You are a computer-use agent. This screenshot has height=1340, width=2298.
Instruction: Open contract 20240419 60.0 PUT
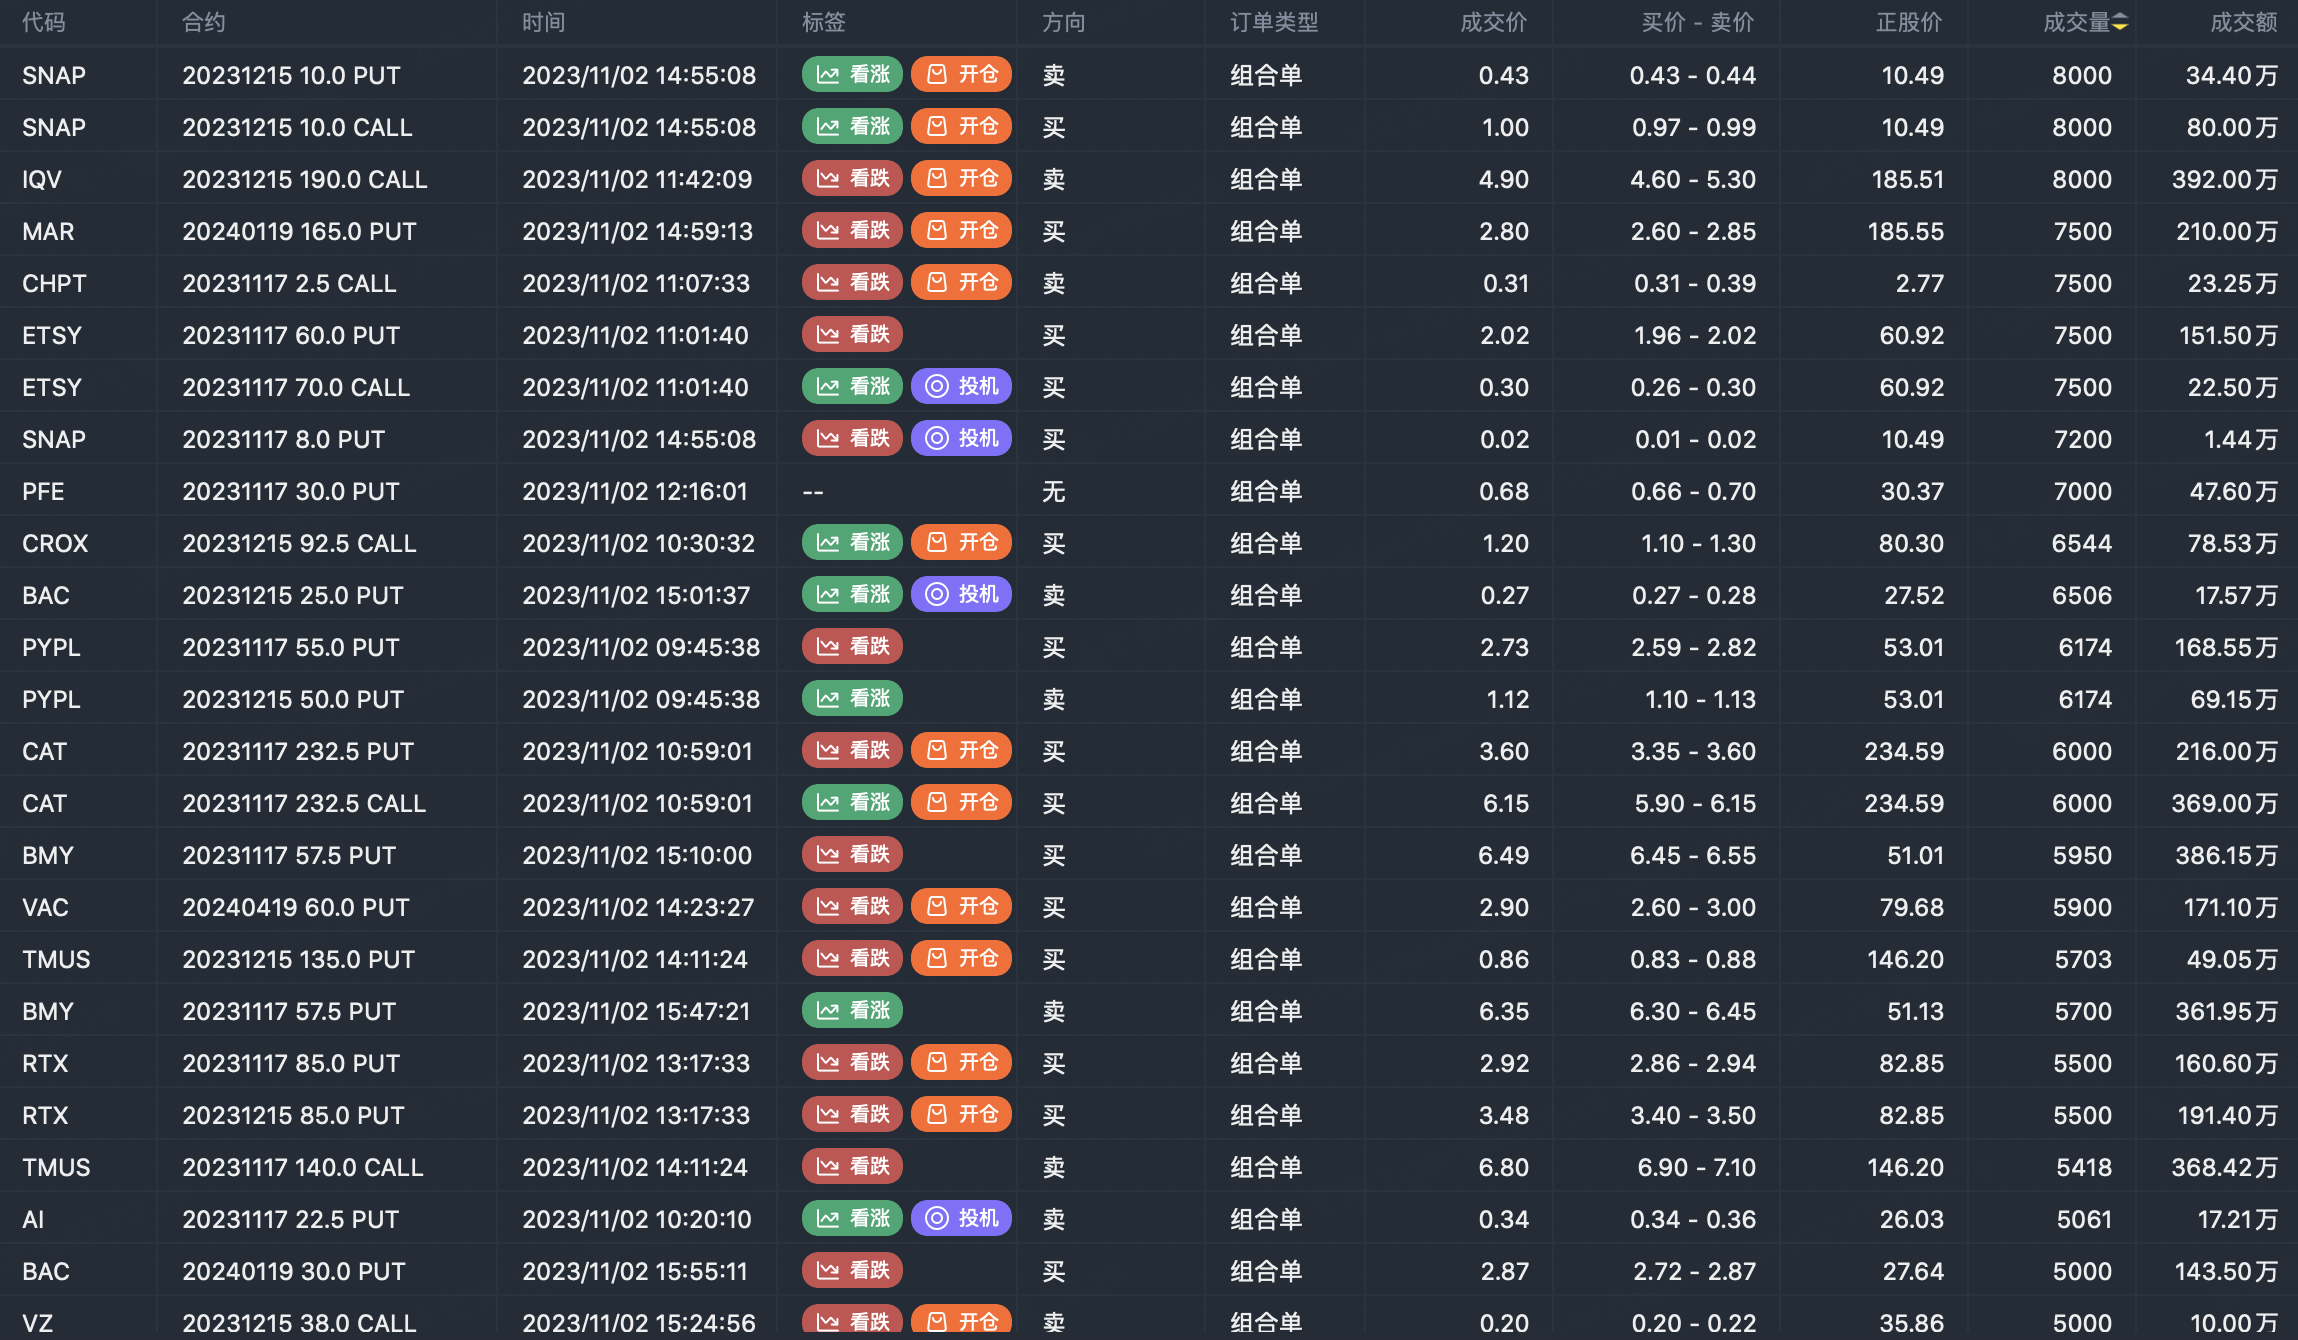pyautogui.click(x=296, y=908)
